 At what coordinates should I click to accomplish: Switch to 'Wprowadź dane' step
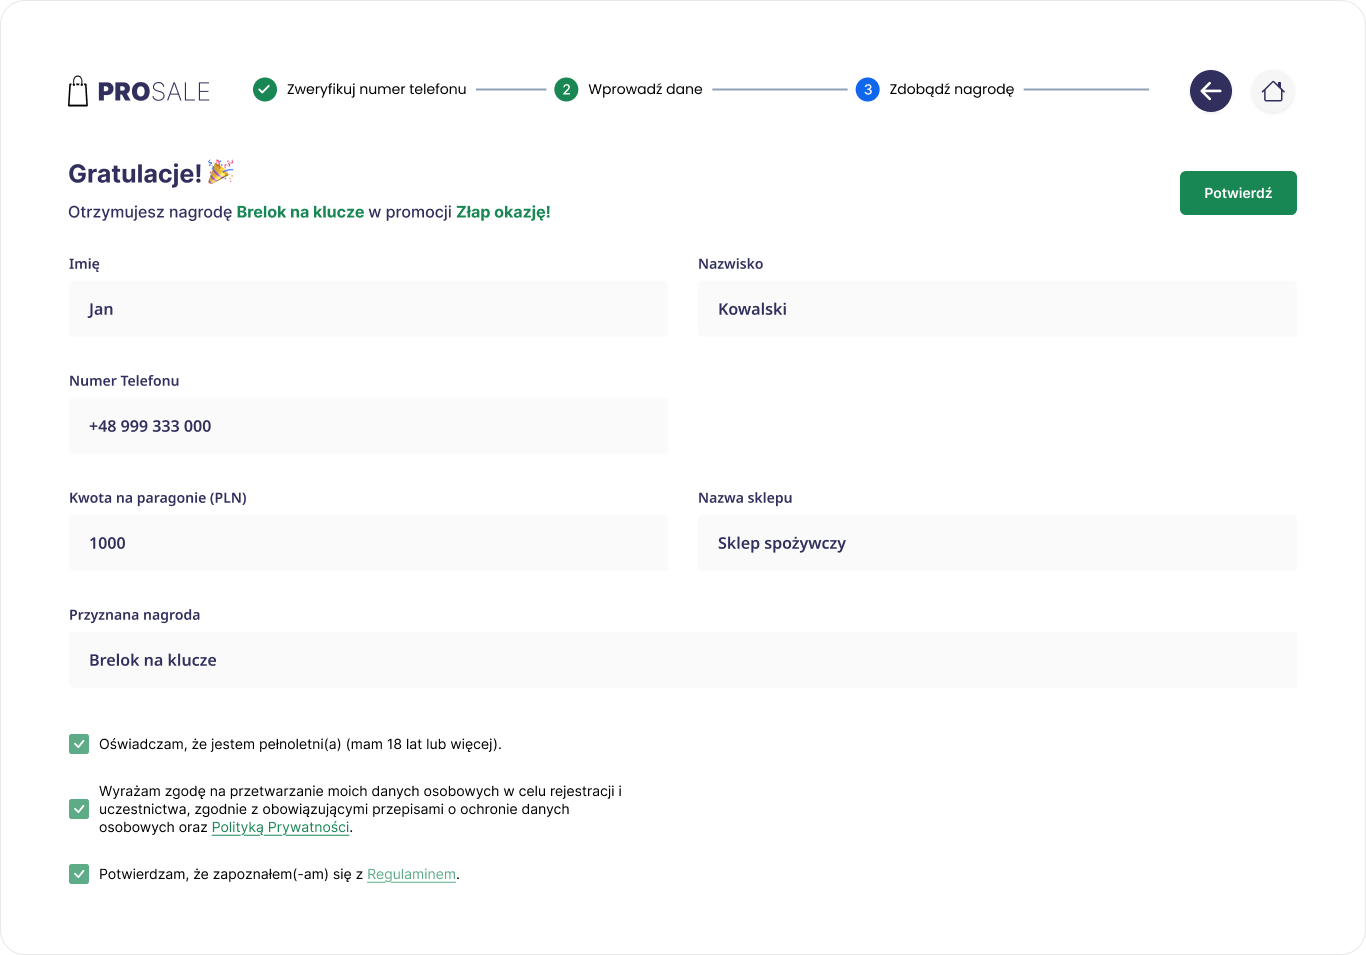[645, 89]
